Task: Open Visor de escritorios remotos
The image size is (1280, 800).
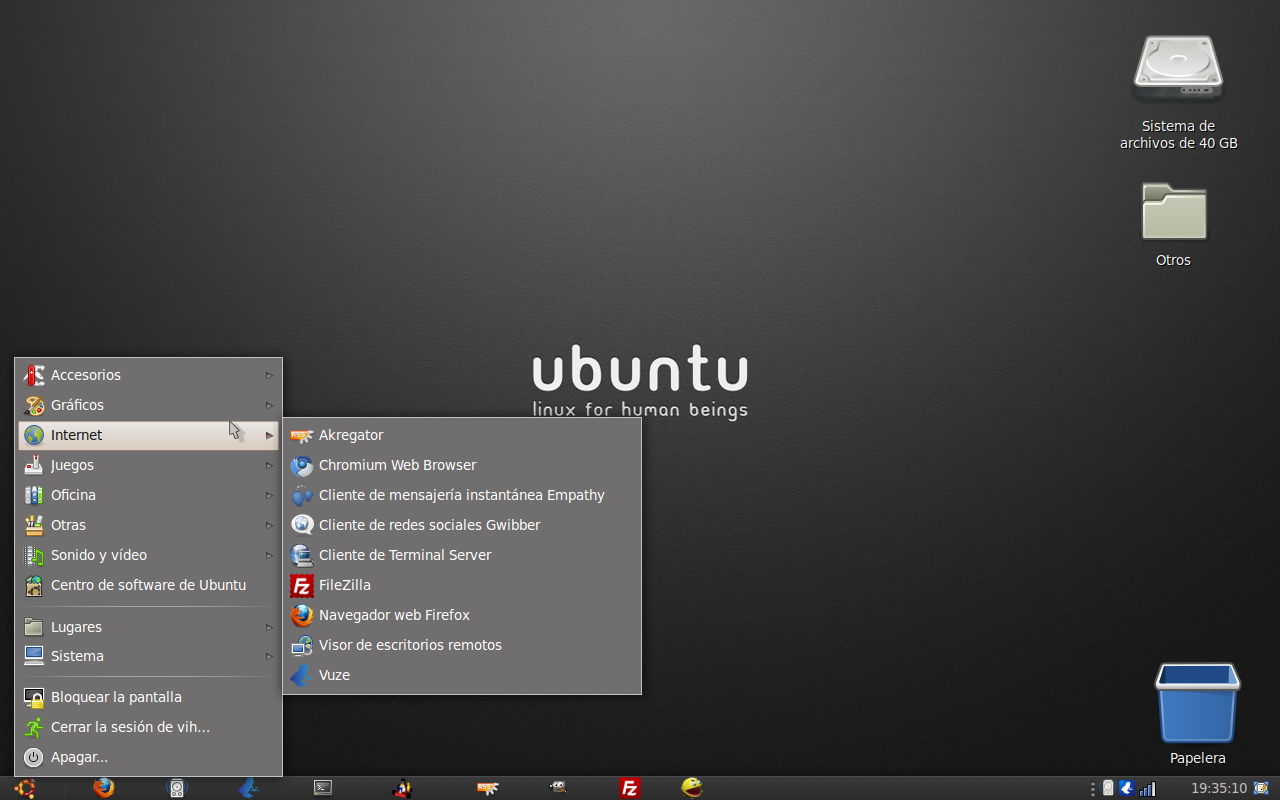Action: coord(462,645)
